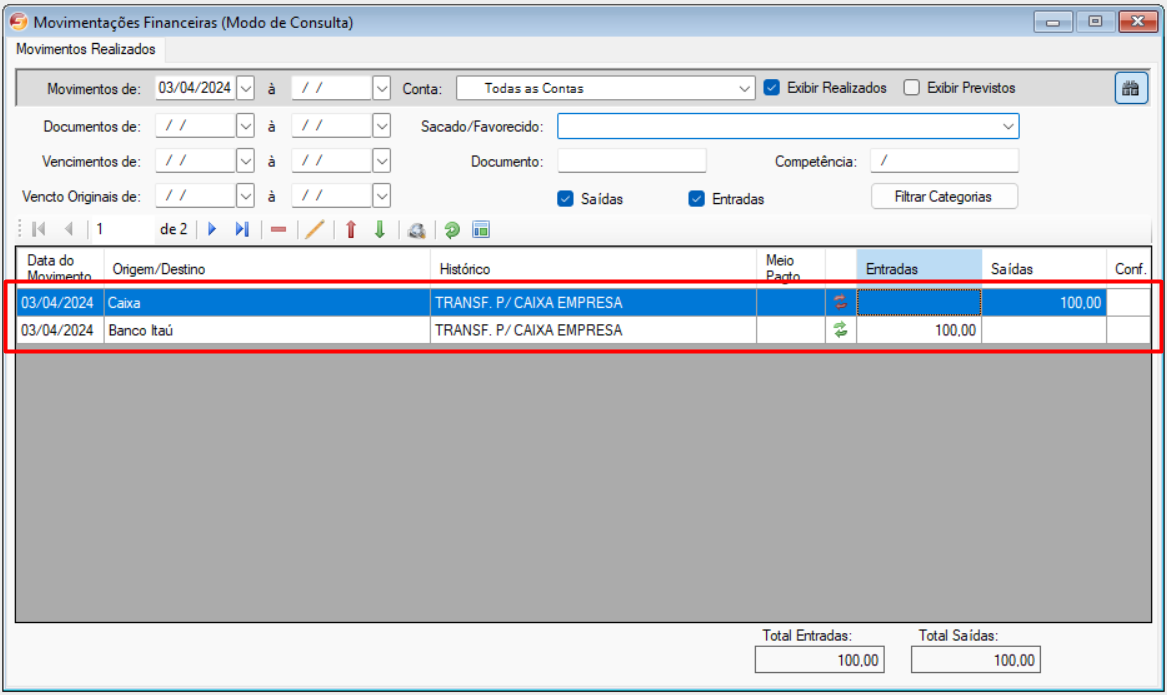Image resolution: width=1167 pixels, height=695 pixels.
Task: Expand the Conta combo box
Action: click(x=744, y=88)
